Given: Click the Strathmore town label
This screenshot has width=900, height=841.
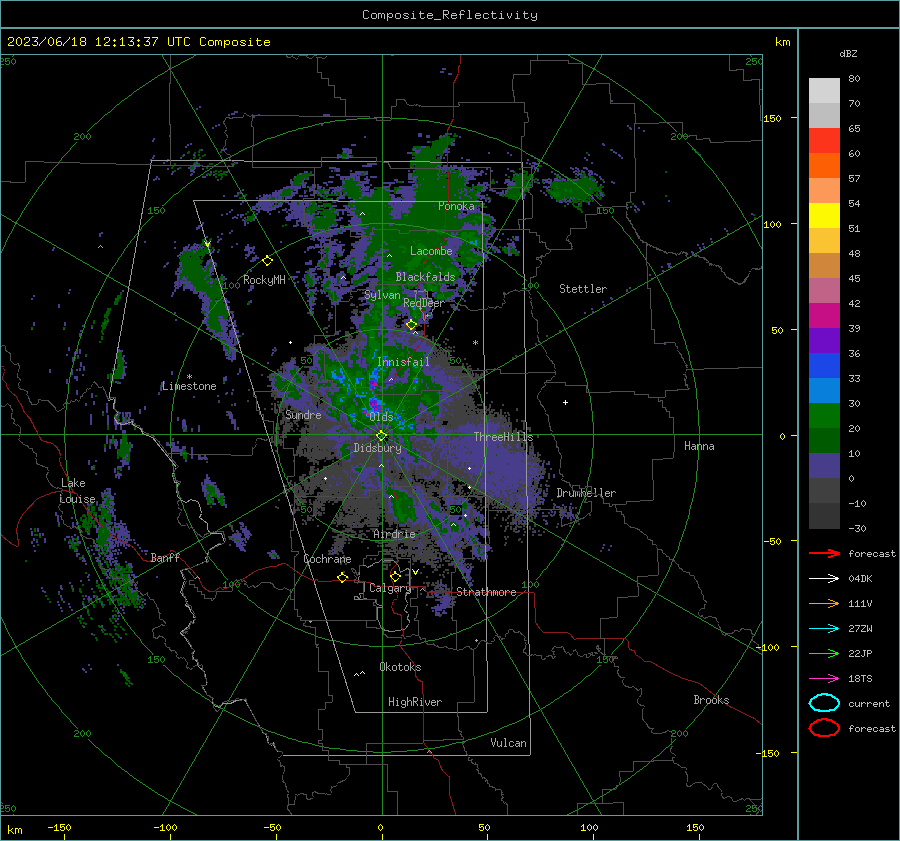Looking at the screenshot, I should click(x=486, y=592).
